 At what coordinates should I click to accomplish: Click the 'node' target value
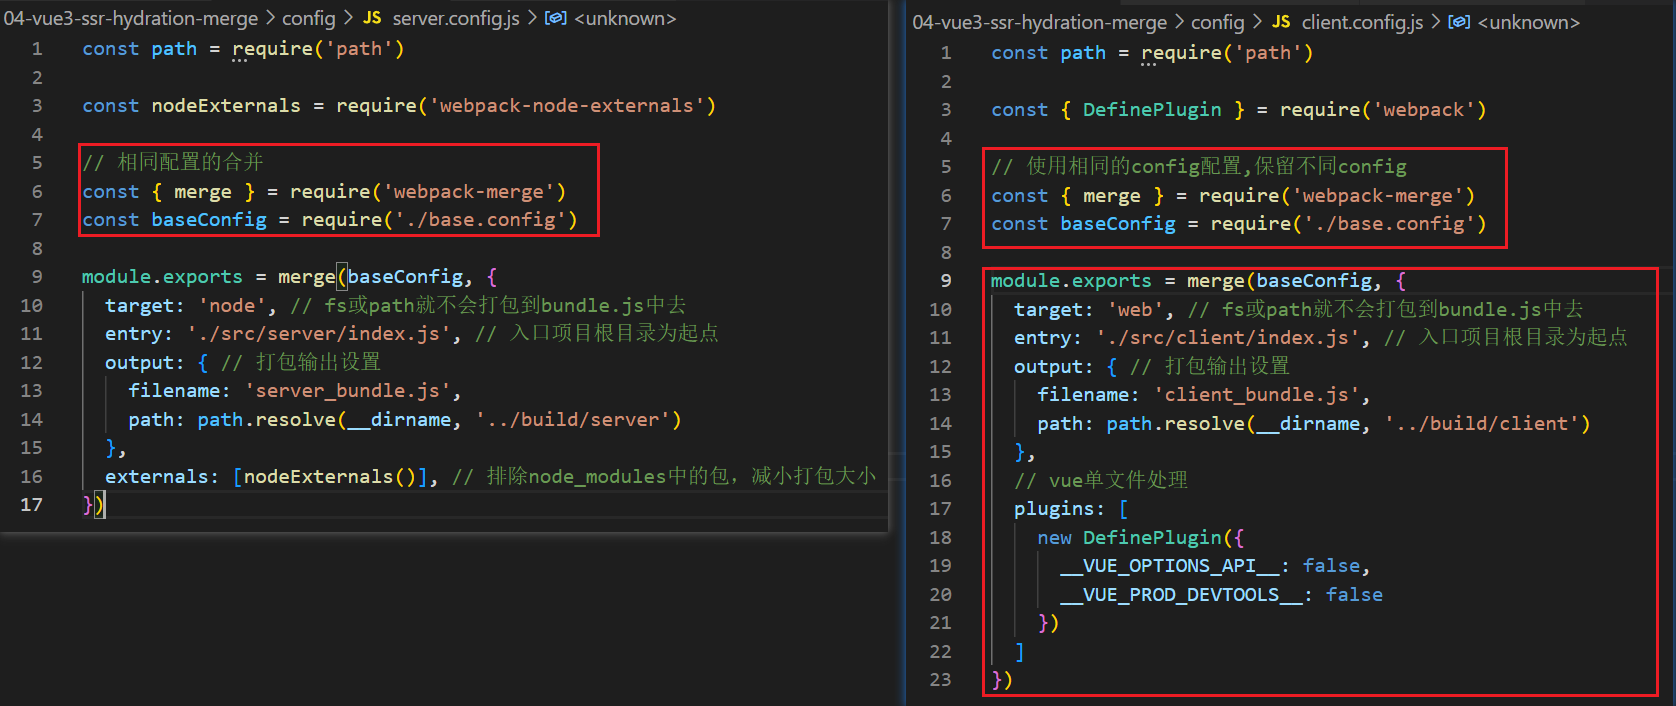click(232, 305)
